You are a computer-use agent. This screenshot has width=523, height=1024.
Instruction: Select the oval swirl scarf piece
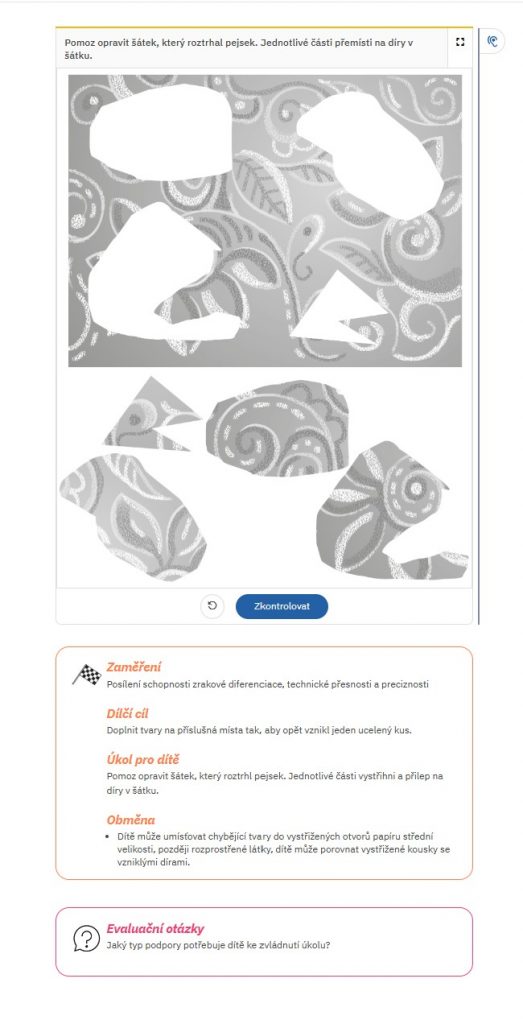pyautogui.click(x=277, y=429)
